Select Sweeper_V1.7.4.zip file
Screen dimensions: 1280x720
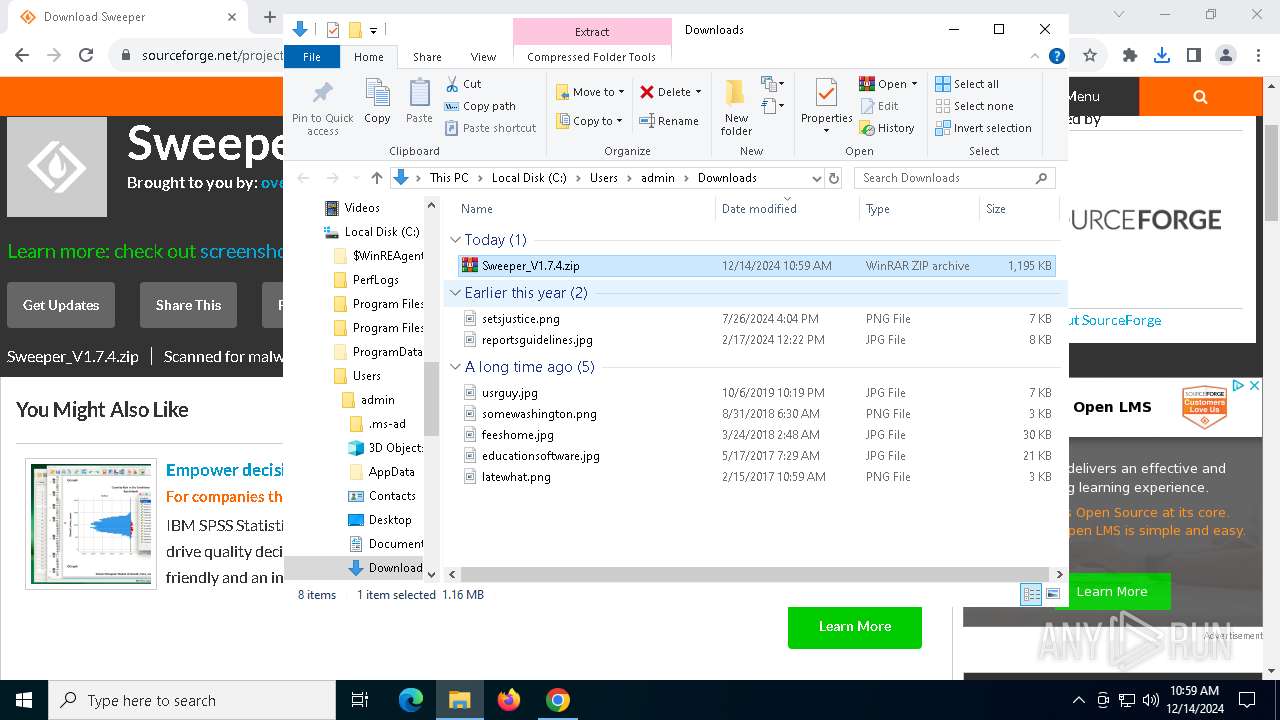pyautogui.click(x=756, y=266)
